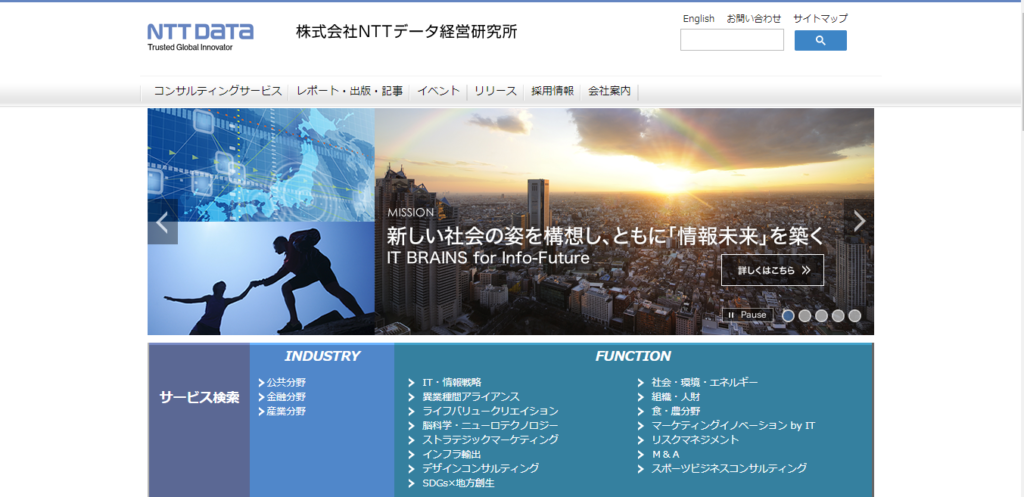Click the blue search magnifier button
Image resolution: width=1024 pixels, height=497 pixels.
(820, 40)
